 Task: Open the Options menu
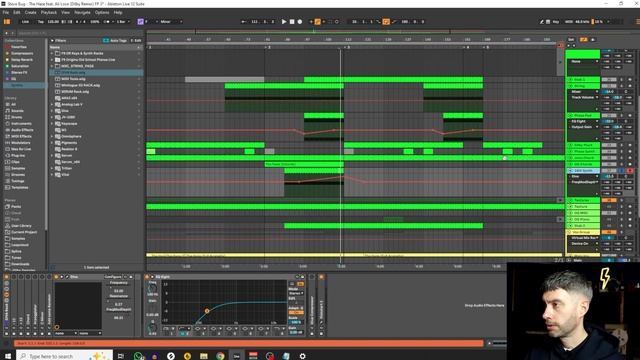click(x=102, y=13)
